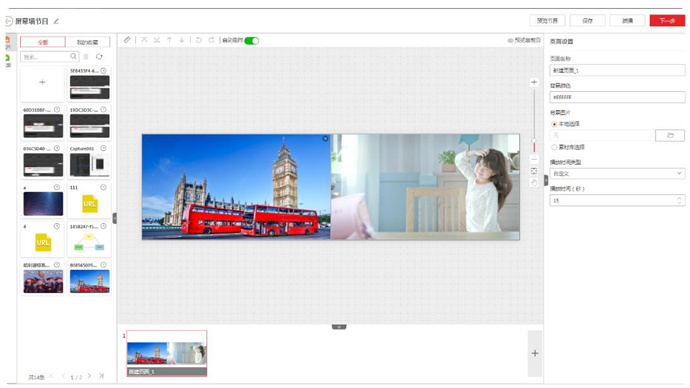Send layer to bottom with toolbar icon

[157, 40]
